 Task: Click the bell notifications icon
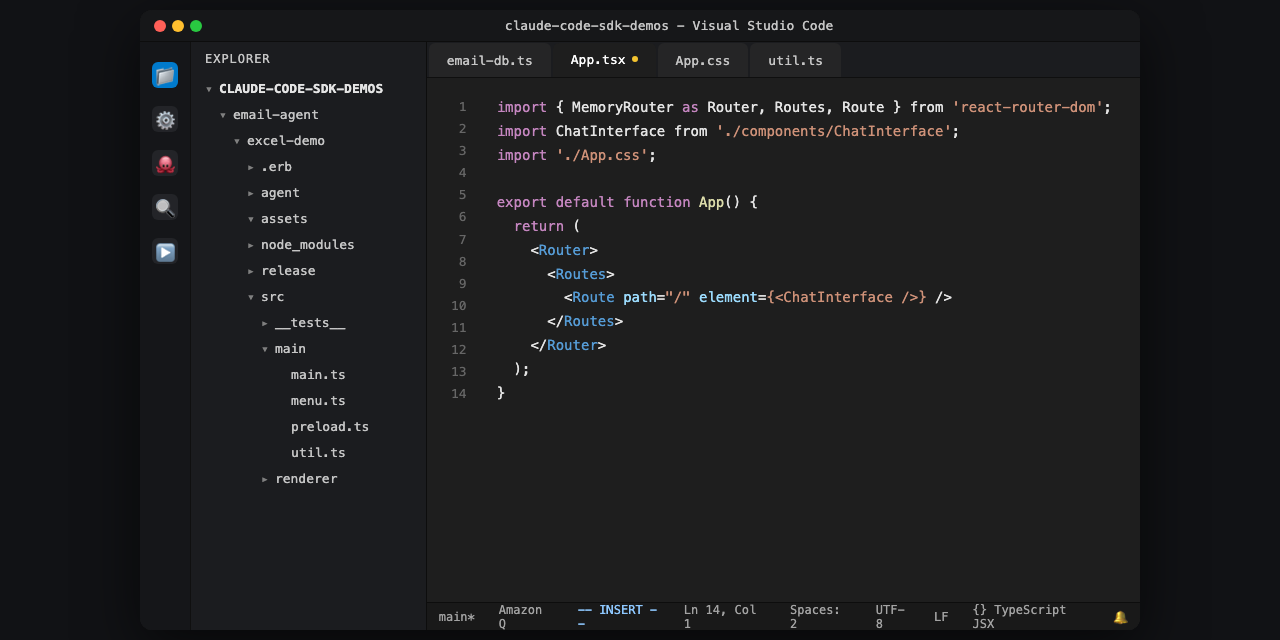tap(1119, 616)
